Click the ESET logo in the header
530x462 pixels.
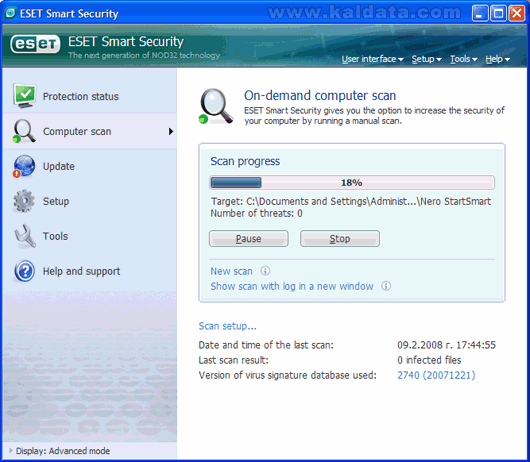(x=35, y=44)
